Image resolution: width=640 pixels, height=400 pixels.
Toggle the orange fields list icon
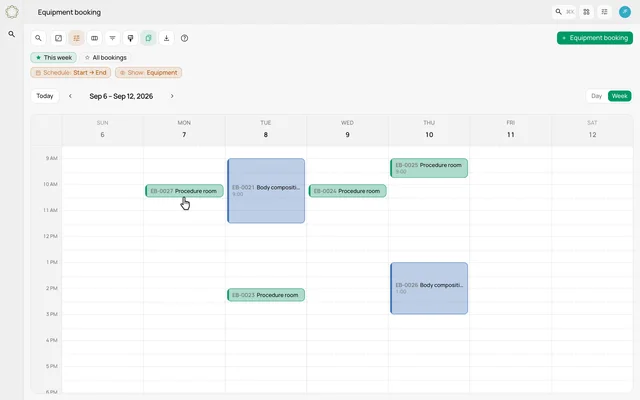tap(76, 38)
